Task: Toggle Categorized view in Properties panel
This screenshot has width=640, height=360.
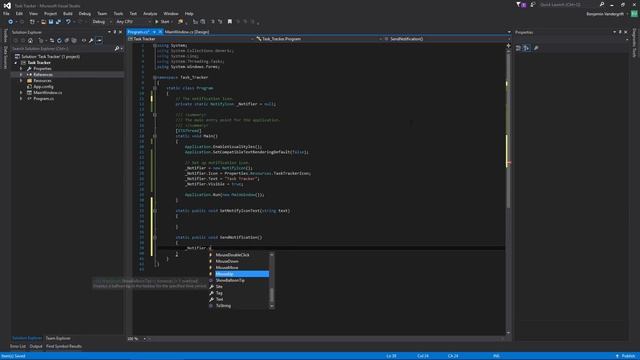Action: [518, 48]
